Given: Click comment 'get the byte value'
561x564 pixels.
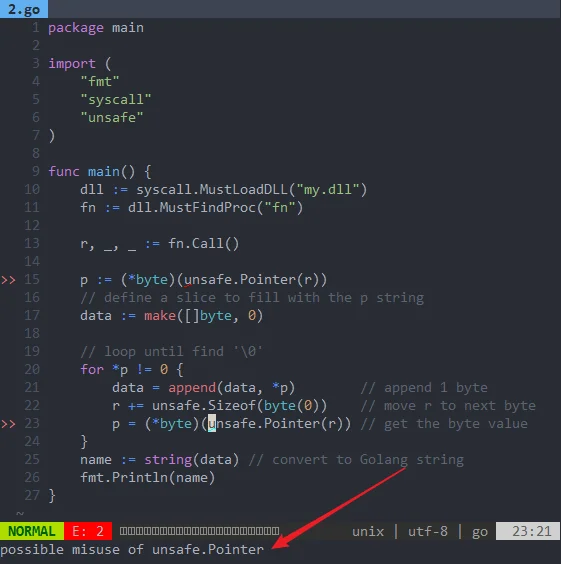Looking at the screenshot, I should point(456,423).
